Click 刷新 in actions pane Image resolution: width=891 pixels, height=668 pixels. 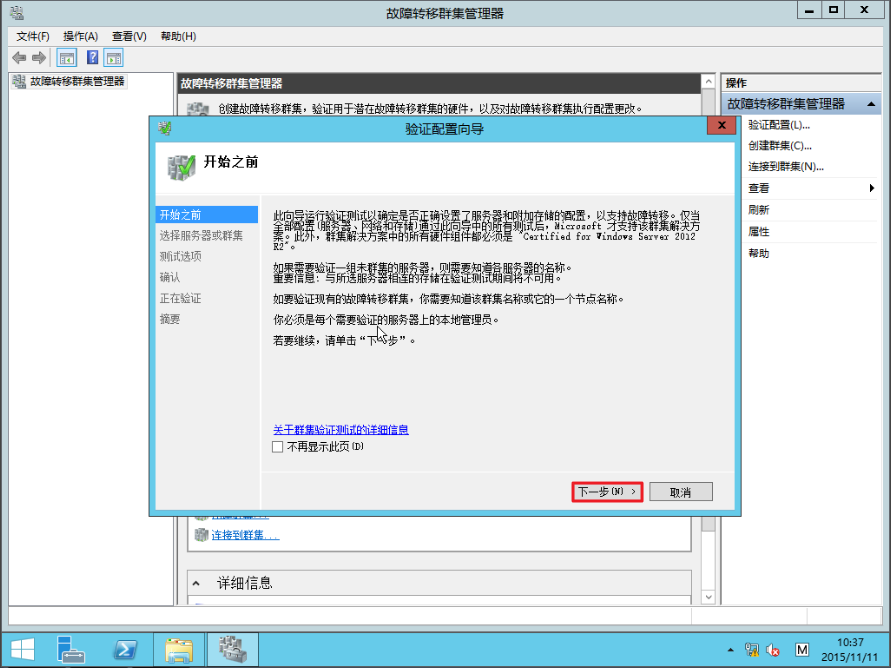coord(759,210)
